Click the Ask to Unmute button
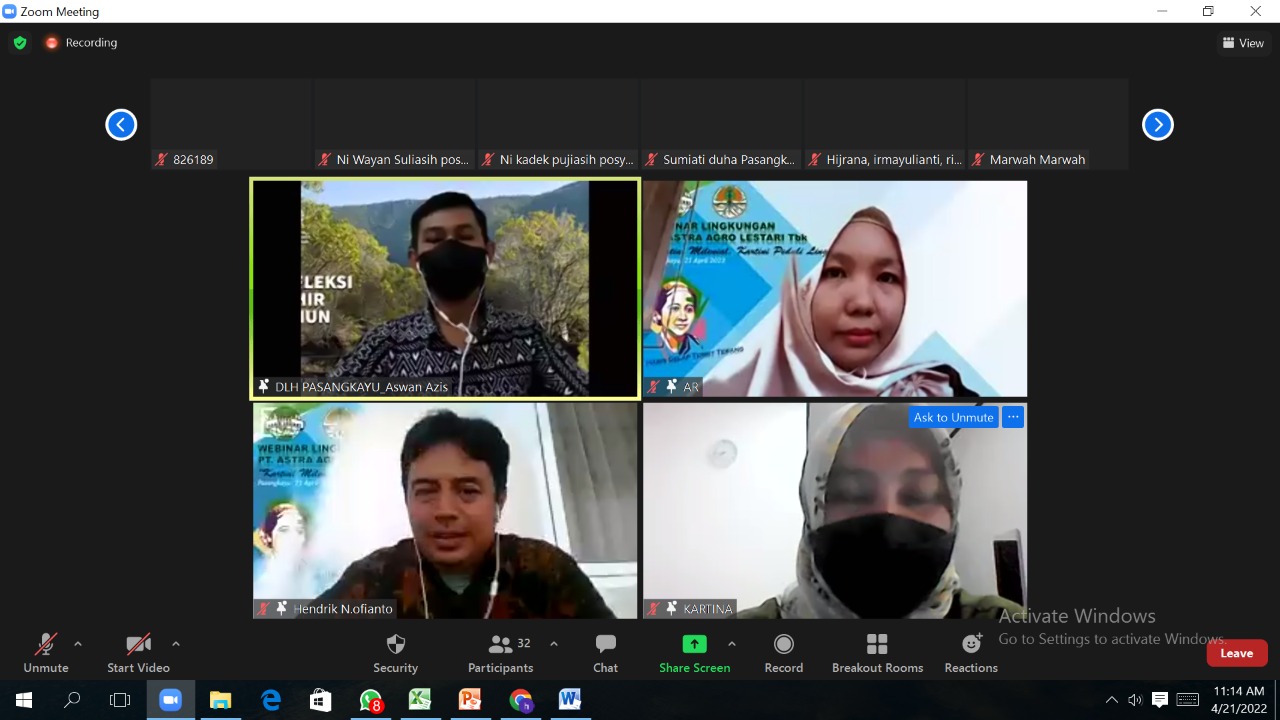The height and width of the screenshot is (720, 1280). [953, 417]
